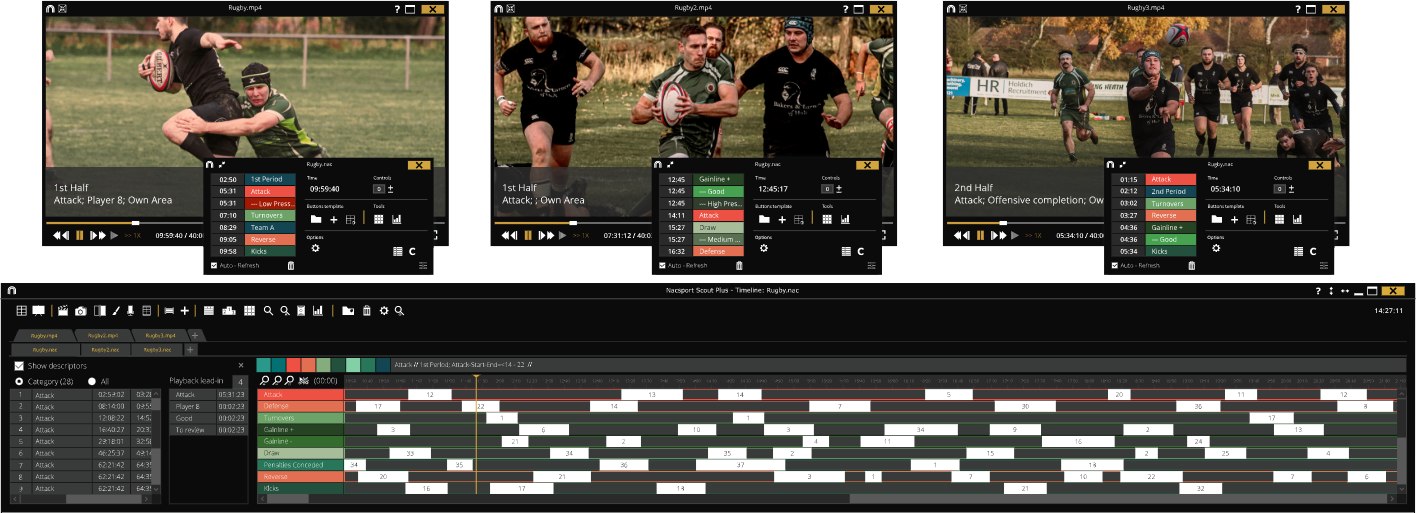Click trash icon in Rugby3.mp4 register panel
Screen dimensions: 1416x513
1192,266
